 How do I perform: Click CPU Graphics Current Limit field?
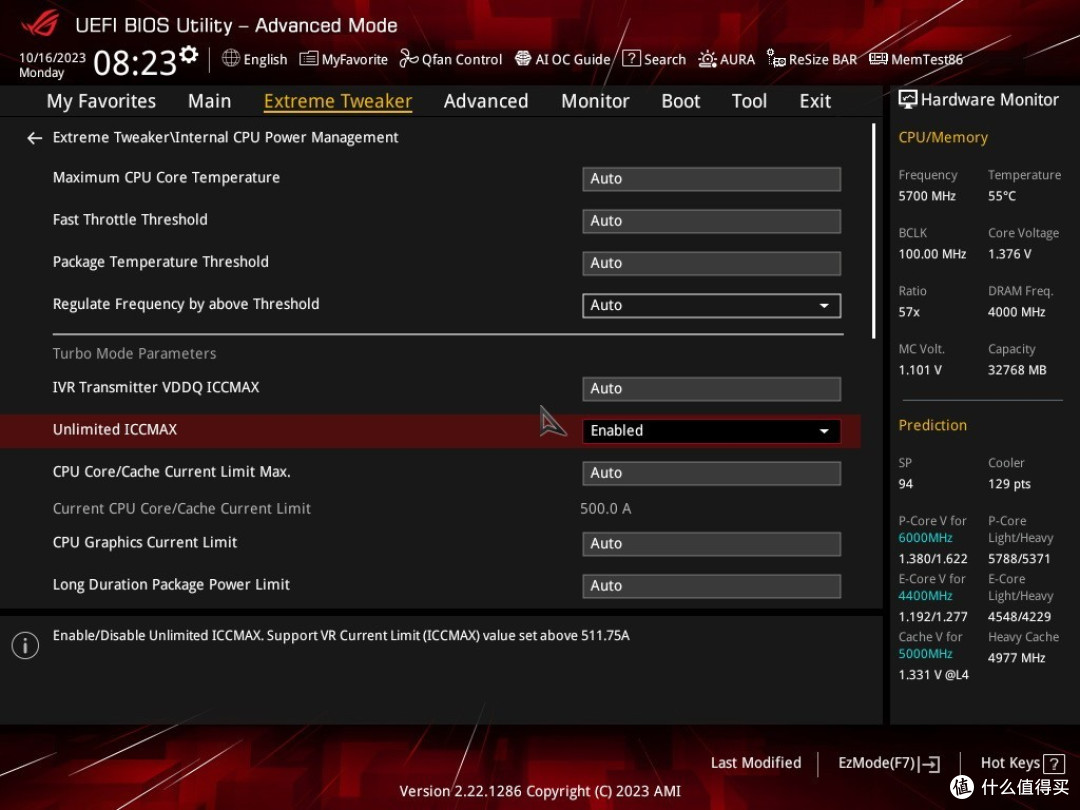point(712,543)
